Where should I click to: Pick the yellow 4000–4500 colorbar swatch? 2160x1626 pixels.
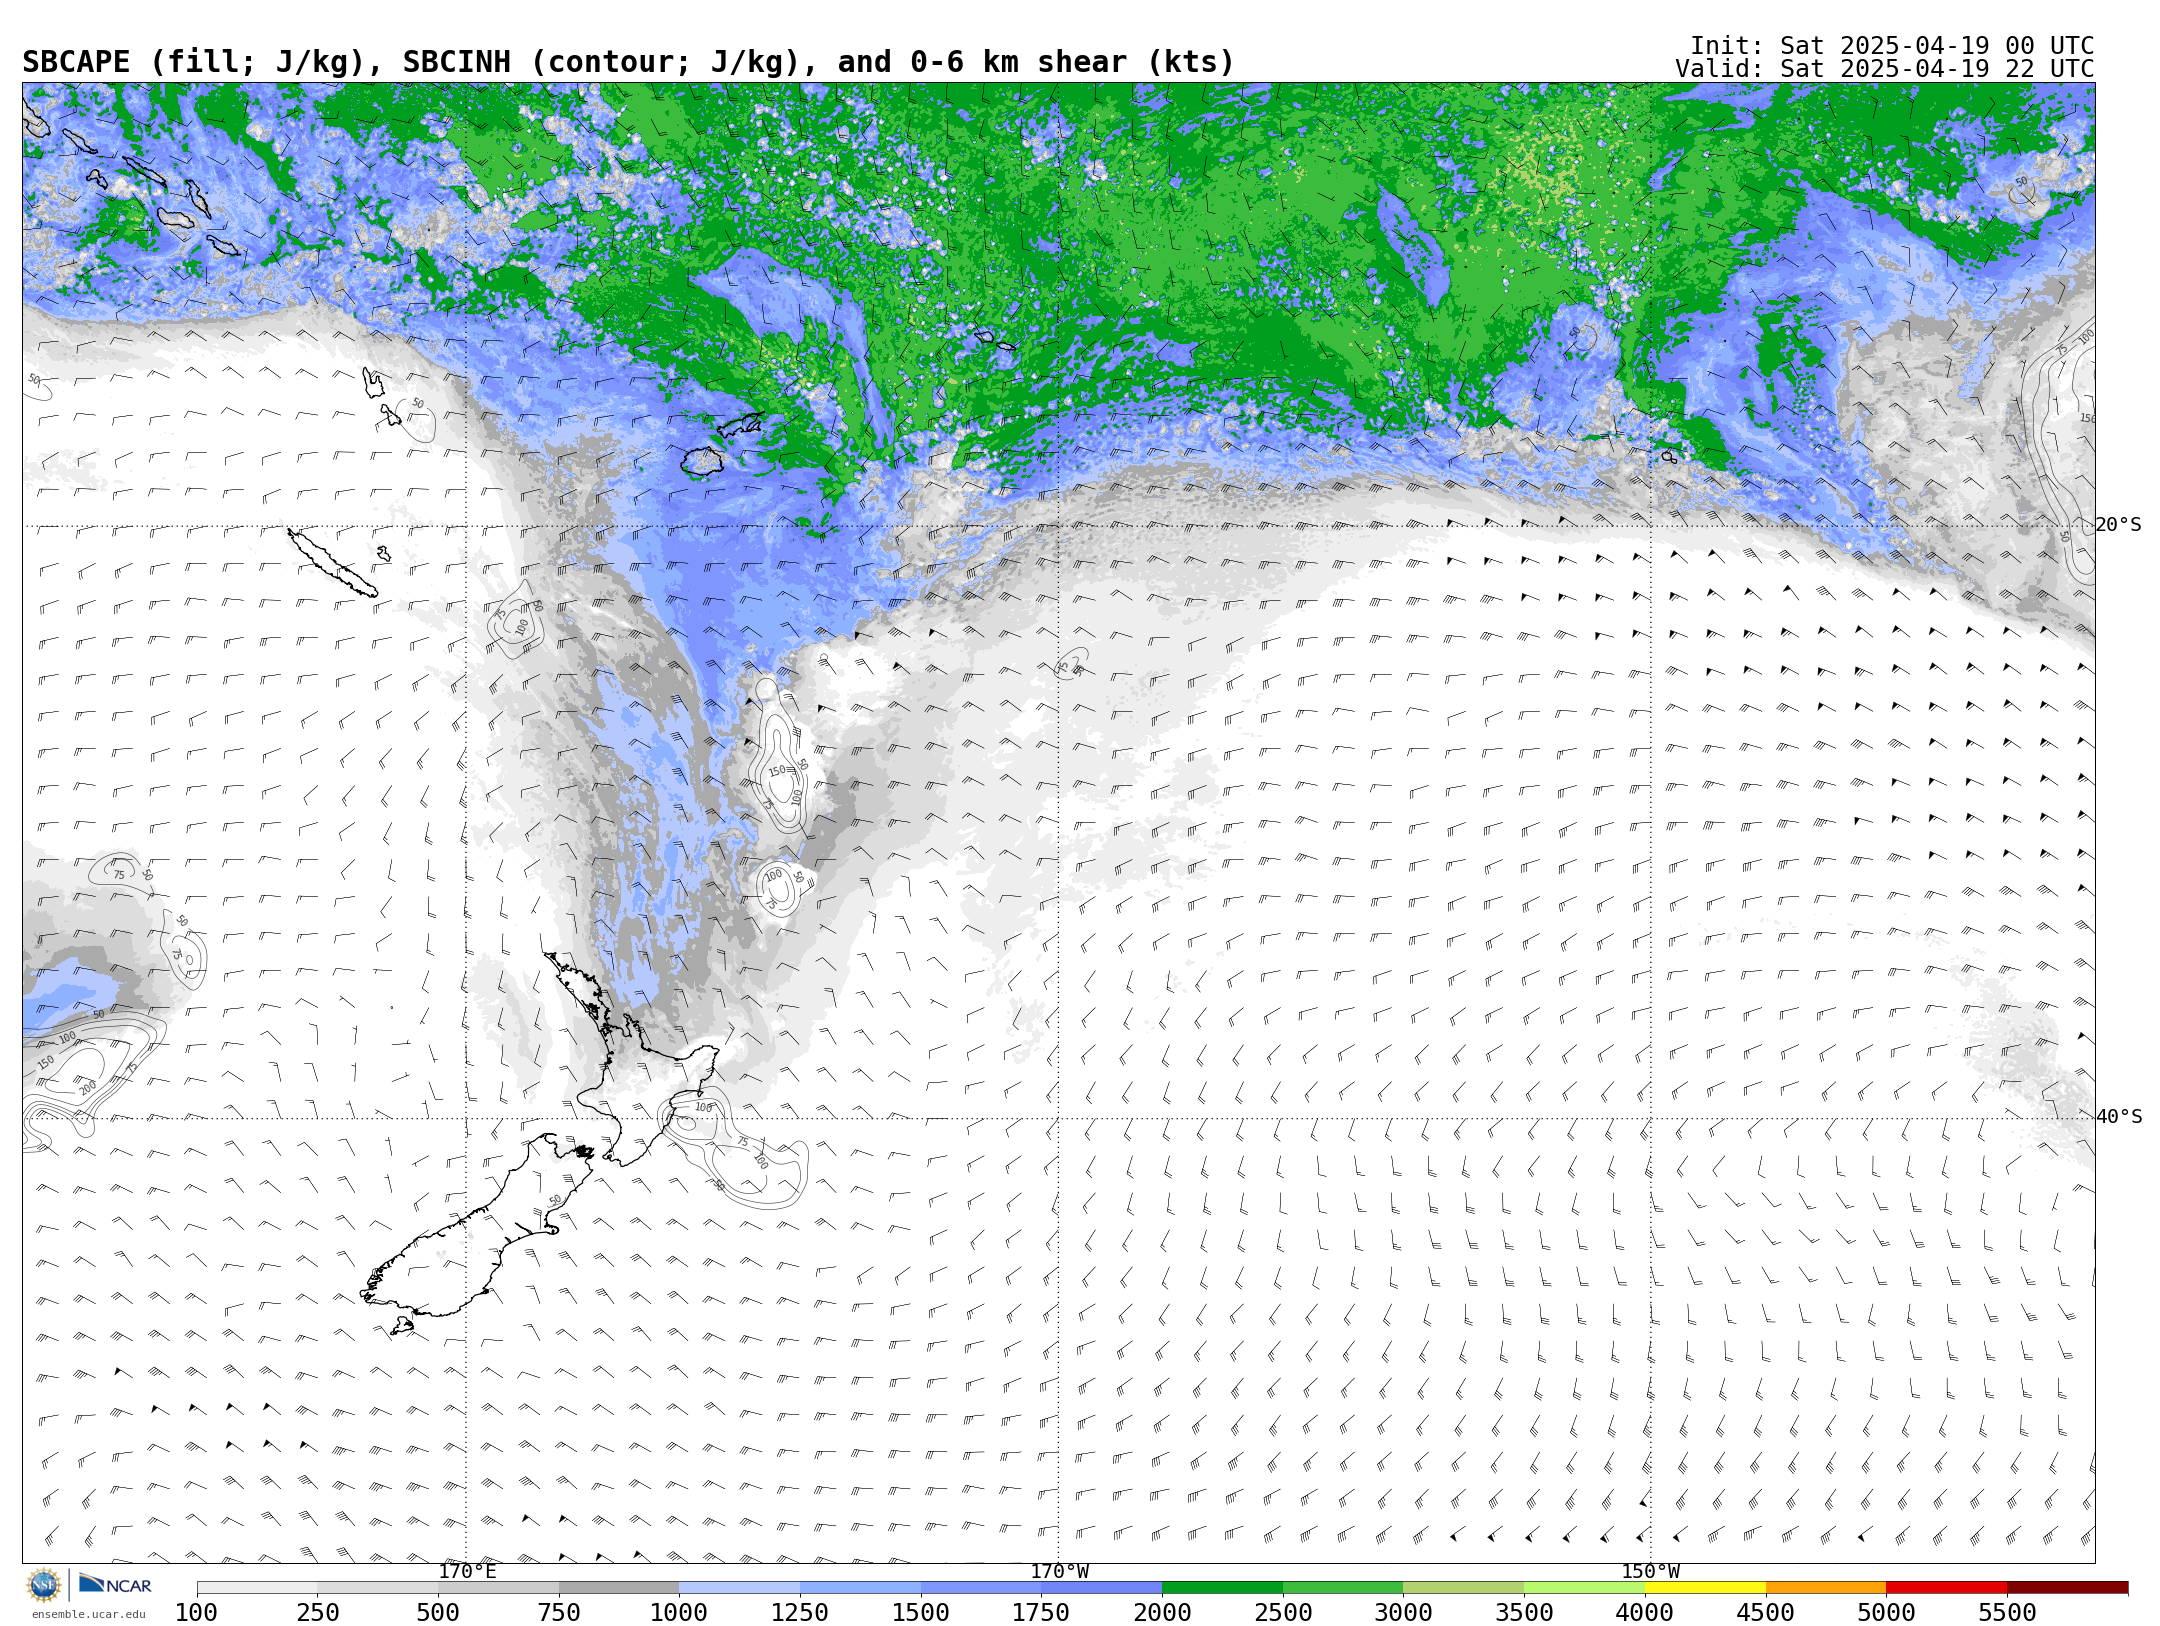click(x=1705, y=1588)
